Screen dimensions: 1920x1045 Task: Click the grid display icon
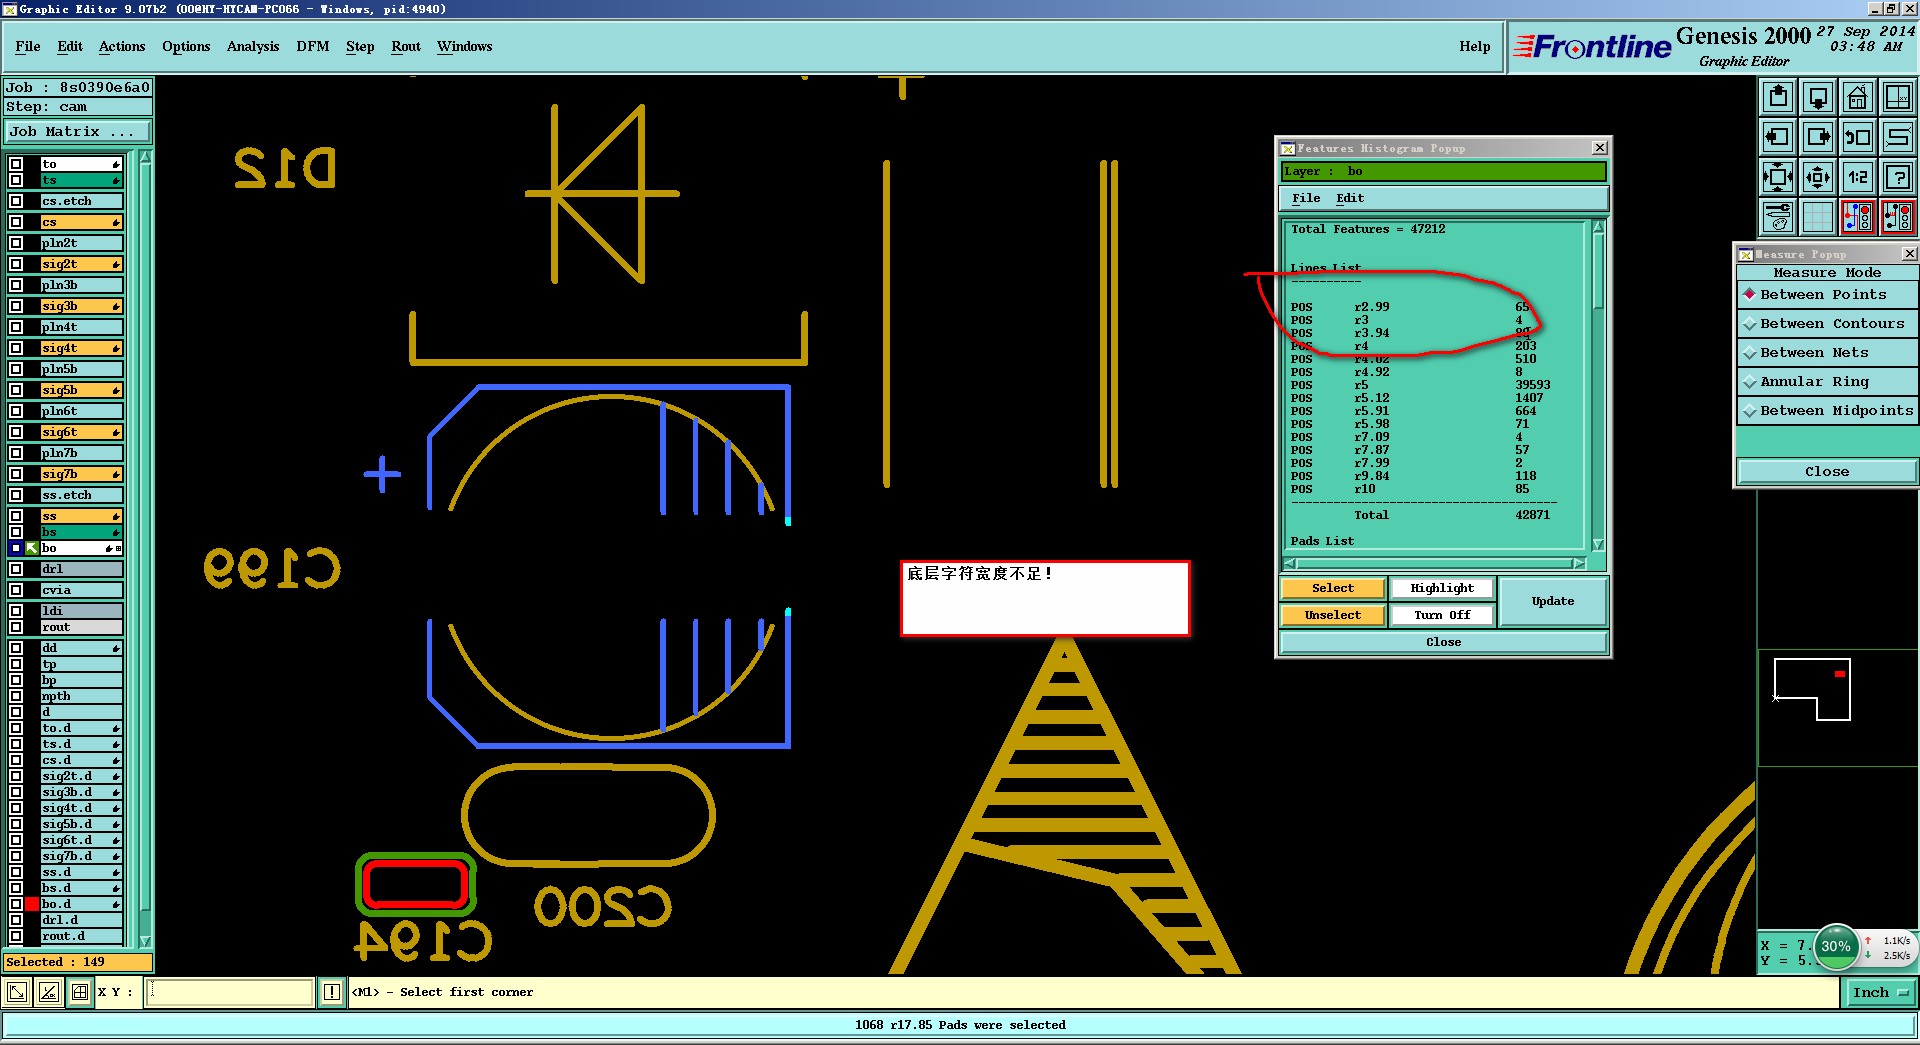1818,217
